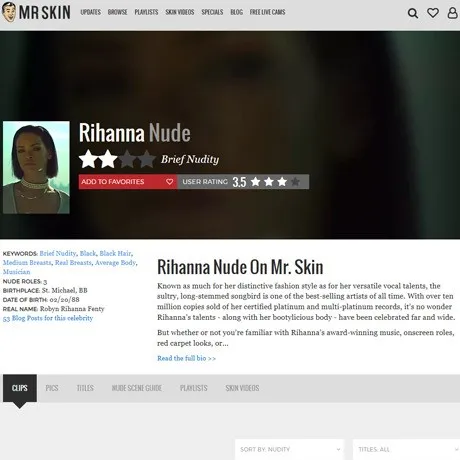Expand the Titles All dropdown
Image resolution: width=460 pixels, height=460 pixels.
coord(406,449)
